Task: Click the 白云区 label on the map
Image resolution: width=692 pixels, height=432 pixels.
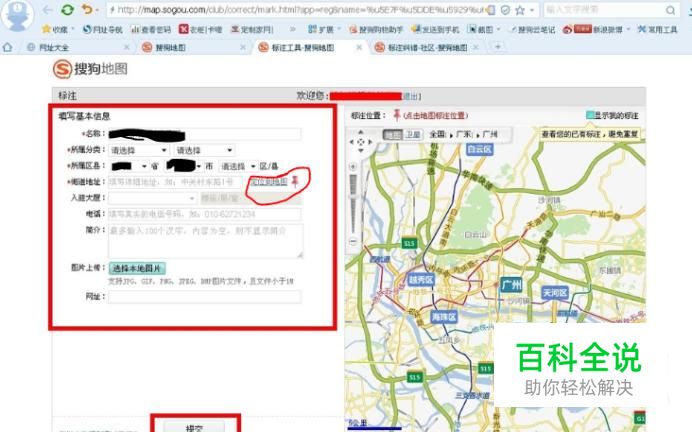Action: point(480,150)
